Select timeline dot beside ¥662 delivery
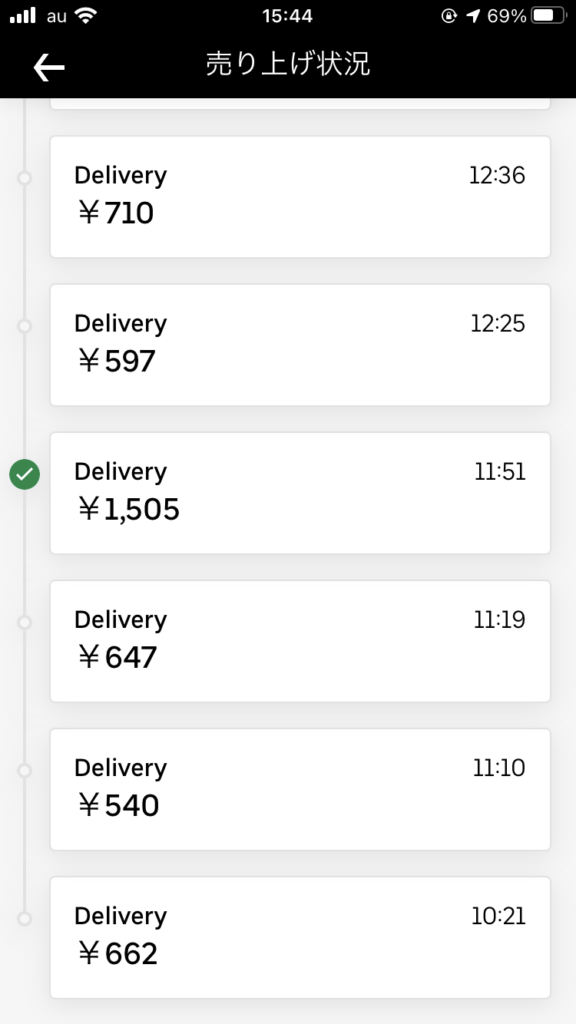 pos(25,919)
